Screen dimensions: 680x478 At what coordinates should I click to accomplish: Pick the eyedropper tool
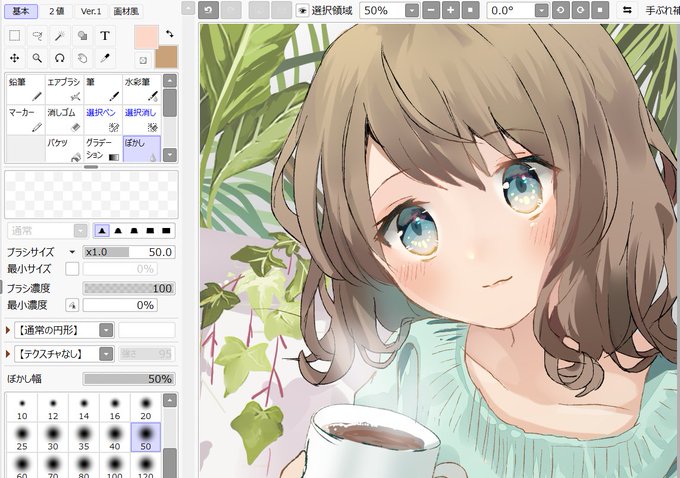click(105, 58)
